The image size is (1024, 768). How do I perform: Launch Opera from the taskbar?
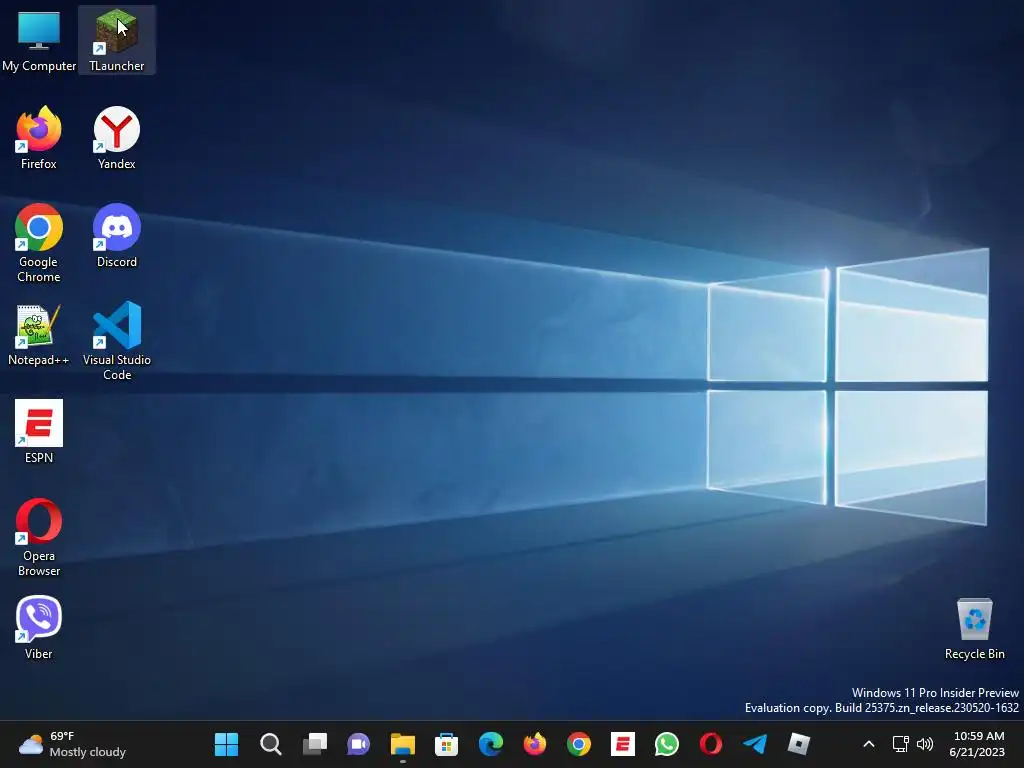[711, 744]
